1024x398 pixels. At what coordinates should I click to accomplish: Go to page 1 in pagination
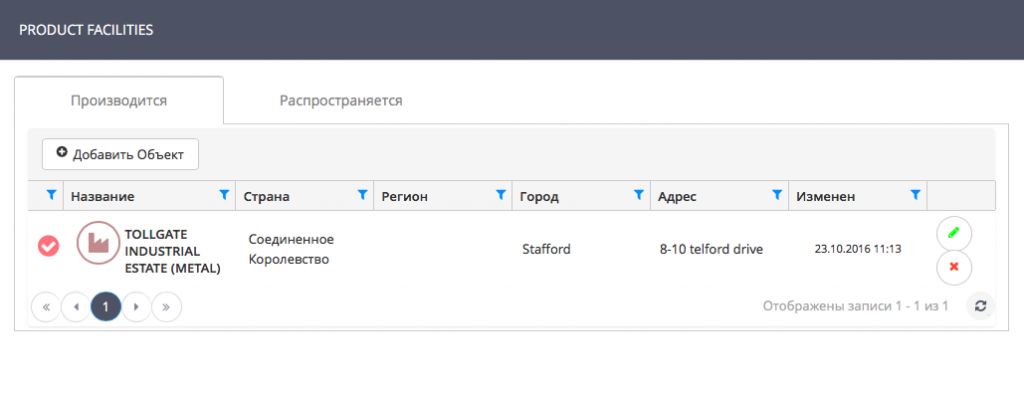(106, 307)
